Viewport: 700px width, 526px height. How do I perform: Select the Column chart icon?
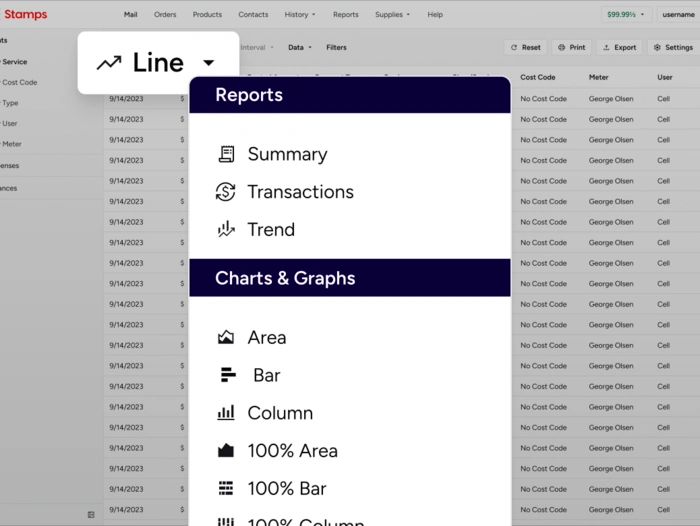point(226,413)
